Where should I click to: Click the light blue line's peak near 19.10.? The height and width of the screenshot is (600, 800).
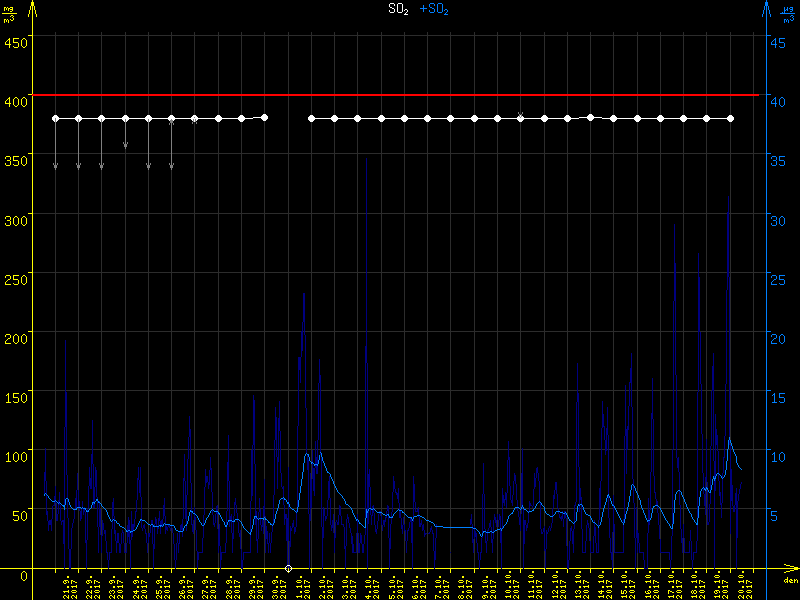730,438
